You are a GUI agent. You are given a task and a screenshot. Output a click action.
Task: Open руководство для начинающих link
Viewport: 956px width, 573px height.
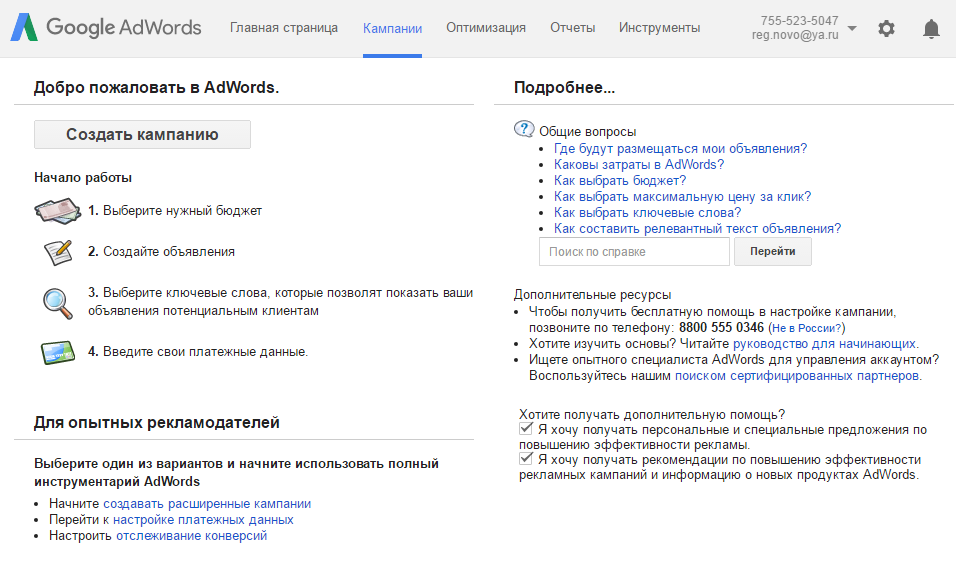(824, 344)
